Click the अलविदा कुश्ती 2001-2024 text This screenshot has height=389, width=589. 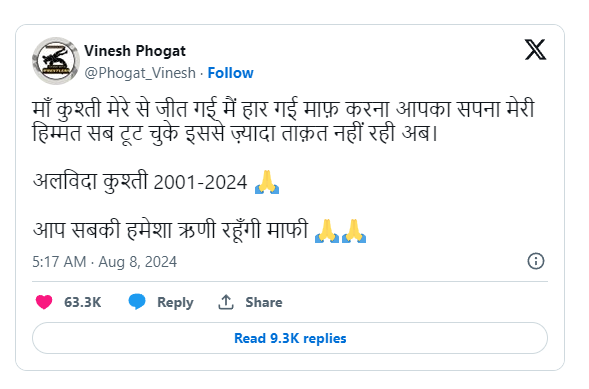tap(140, 182)
